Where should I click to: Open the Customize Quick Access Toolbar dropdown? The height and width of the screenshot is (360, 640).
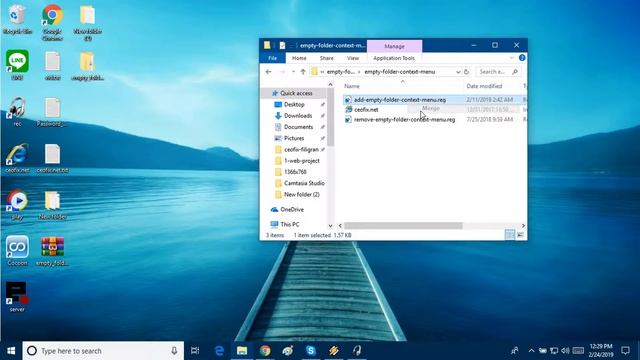[x=292, y=46]
